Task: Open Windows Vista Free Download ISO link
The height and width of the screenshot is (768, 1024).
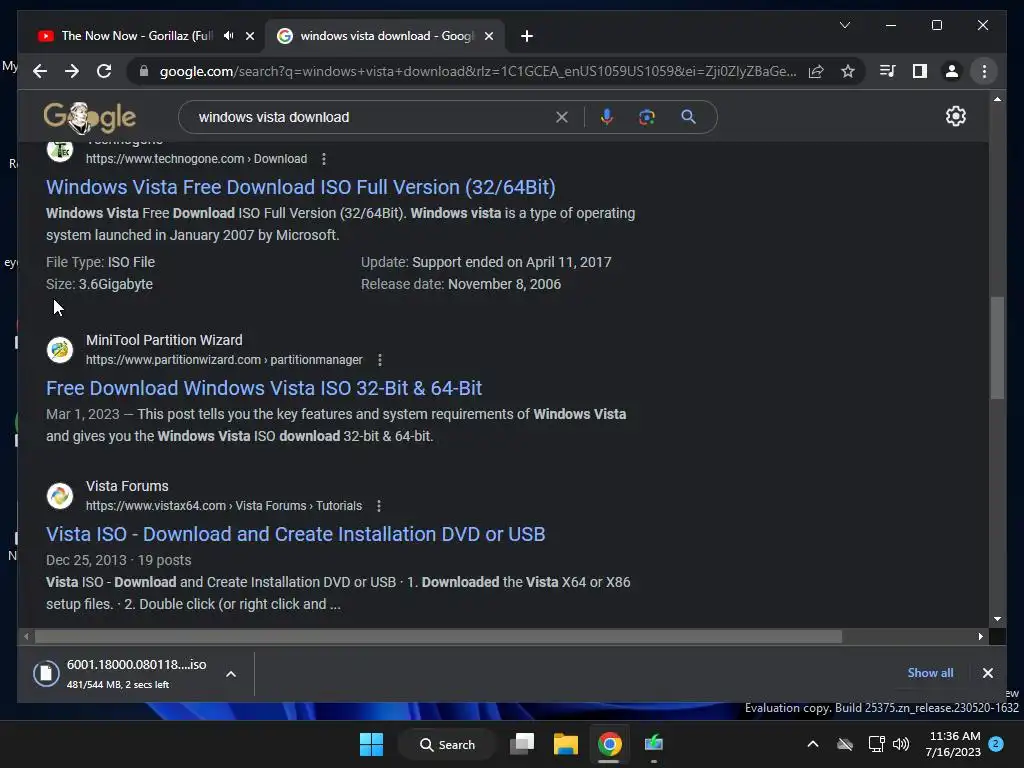Action: [300, 187]
